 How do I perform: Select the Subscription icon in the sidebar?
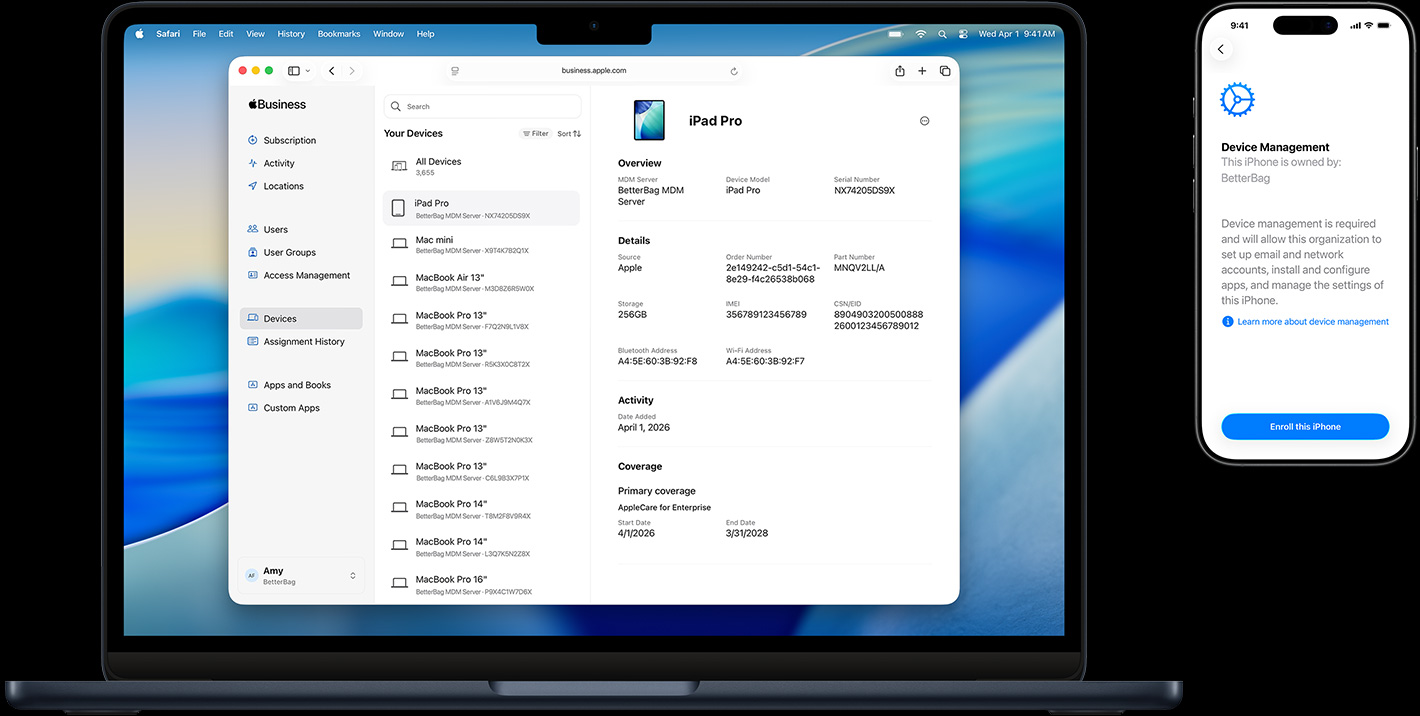point(250,140)
